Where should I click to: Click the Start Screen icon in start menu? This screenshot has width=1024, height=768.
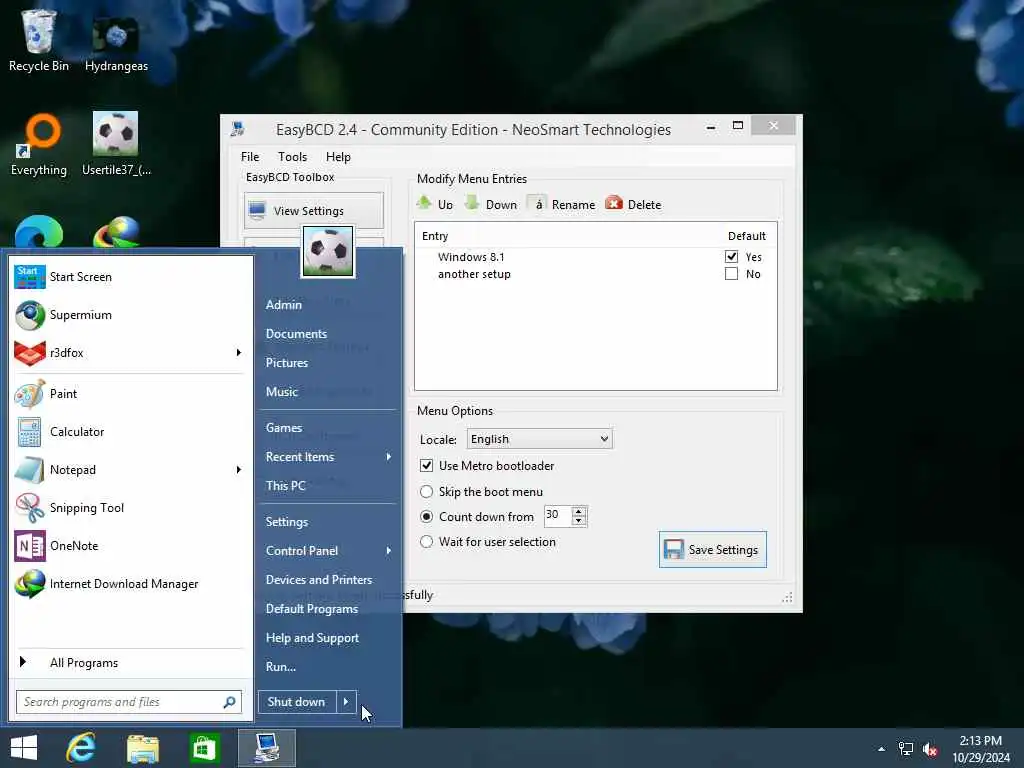(x=30, y=277)
